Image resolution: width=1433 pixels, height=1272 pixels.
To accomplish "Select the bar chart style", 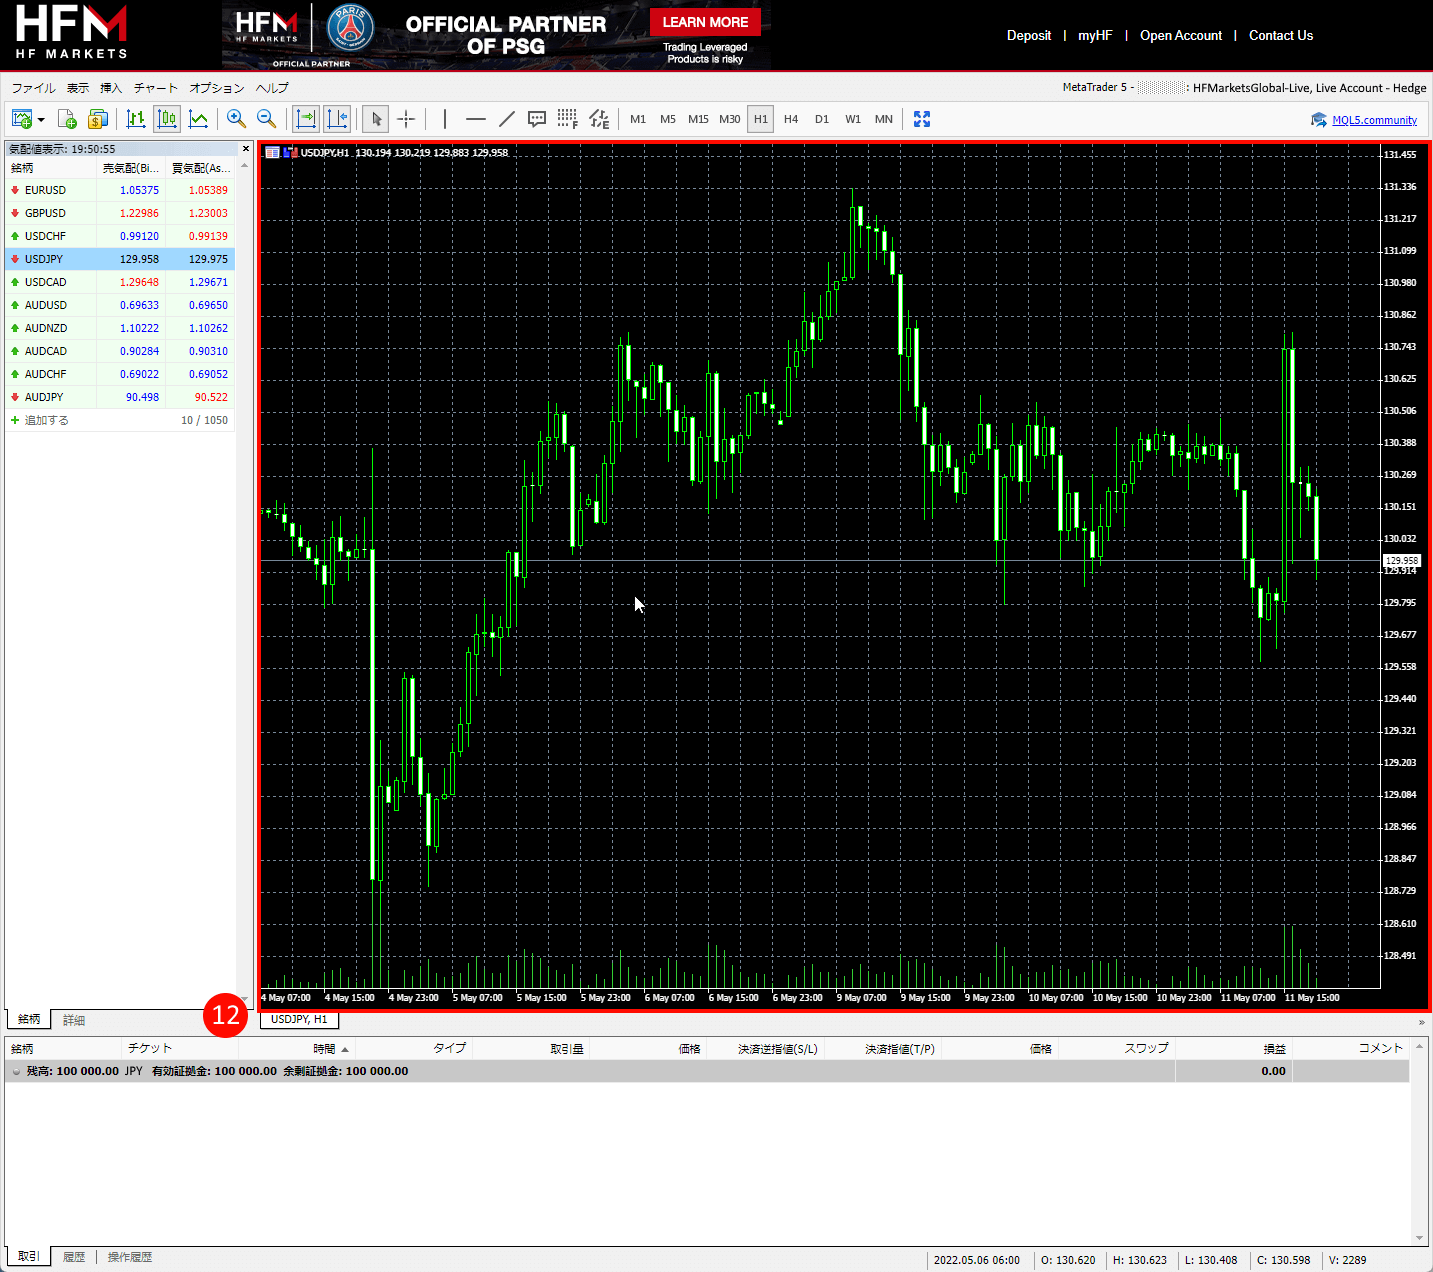I will coord(136,119).
